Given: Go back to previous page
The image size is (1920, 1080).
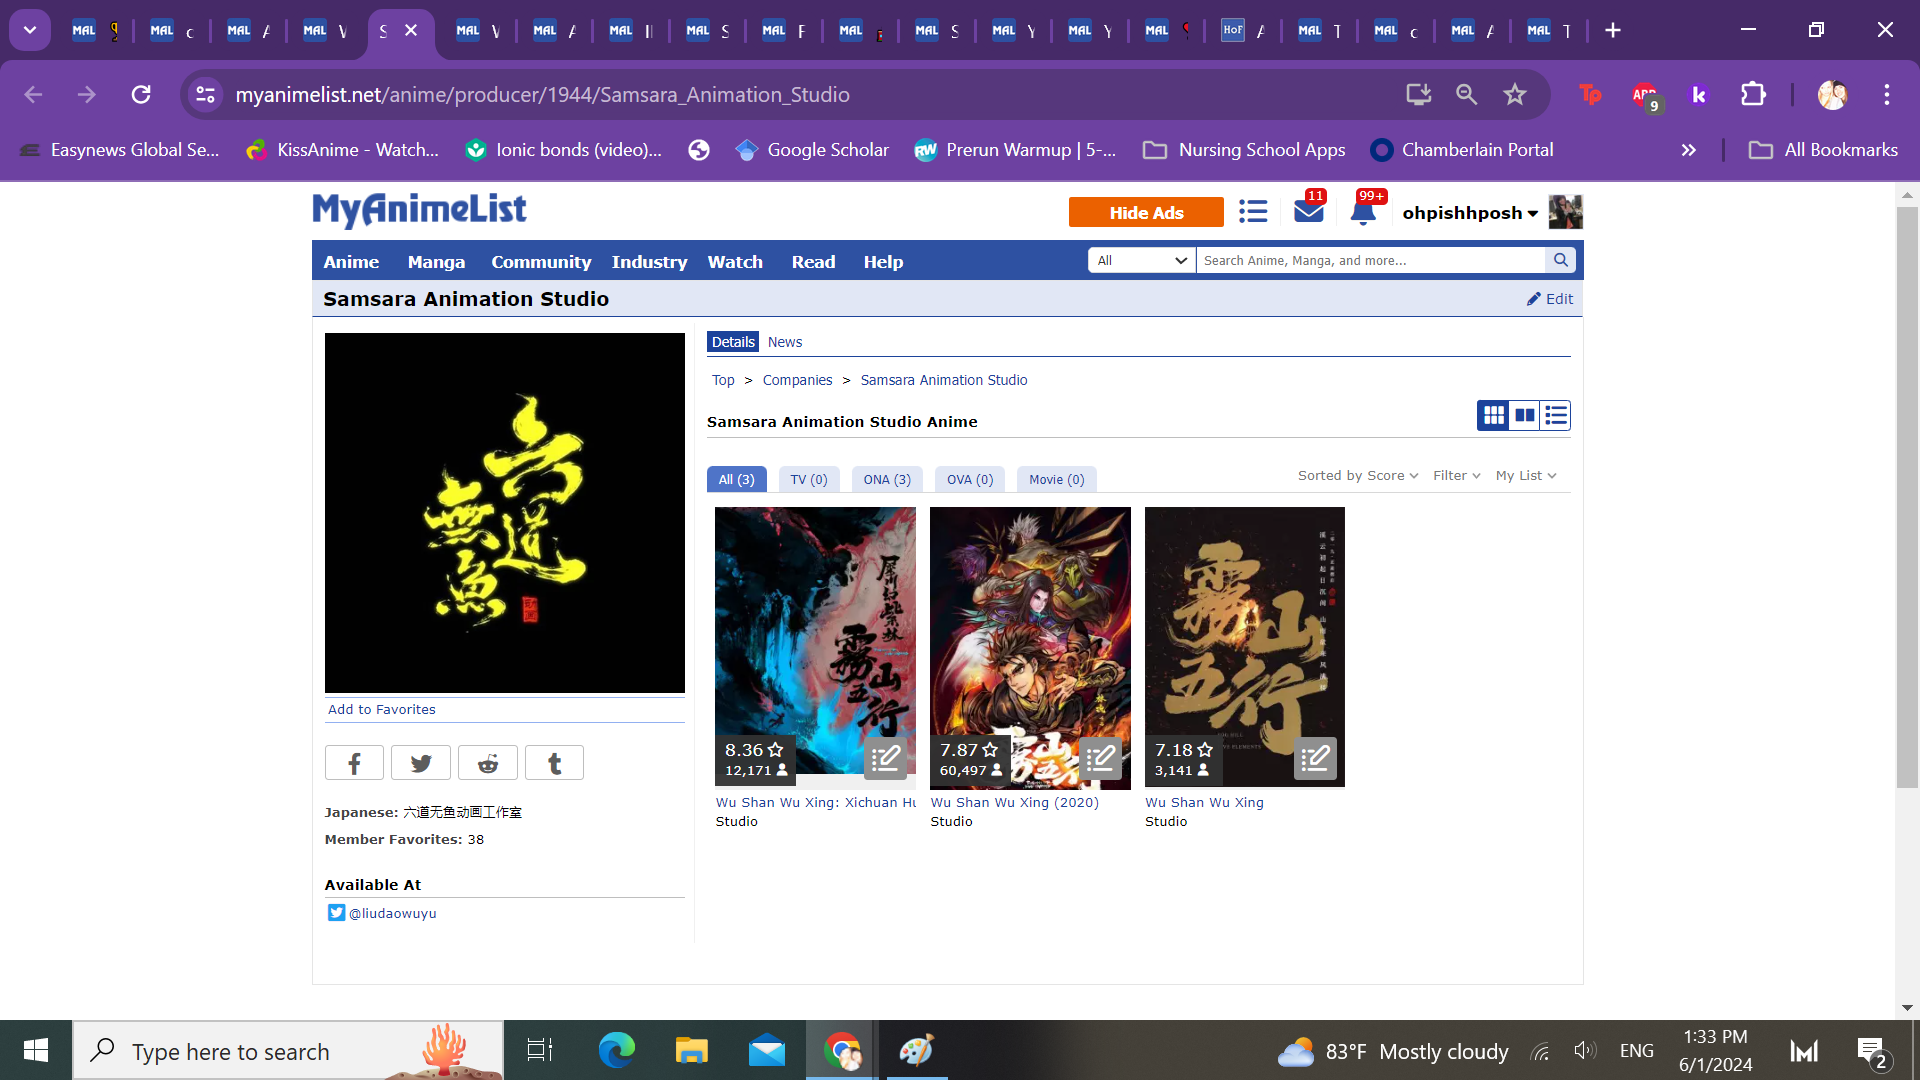Looking at the screenshot, I should point(33,94).
